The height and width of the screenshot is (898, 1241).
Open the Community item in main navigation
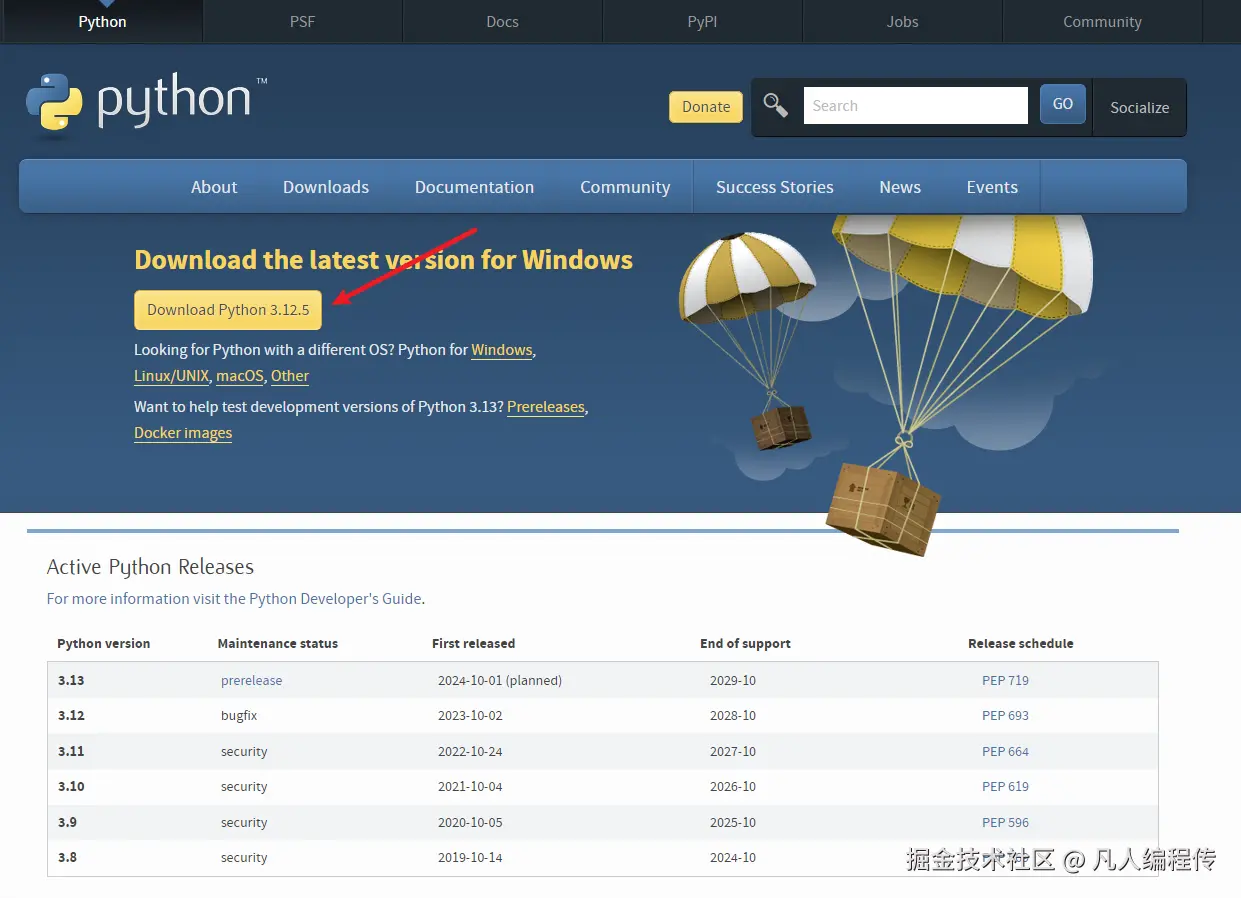pyautogui.click(x=625, y=187)
